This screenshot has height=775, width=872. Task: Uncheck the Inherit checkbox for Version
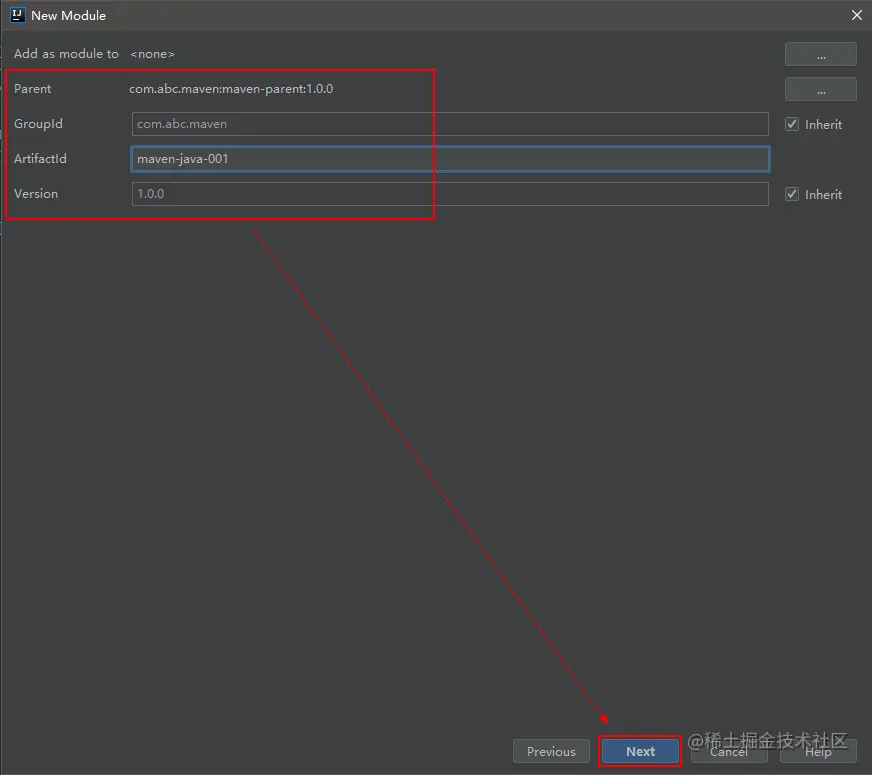[x=792, y=194]
